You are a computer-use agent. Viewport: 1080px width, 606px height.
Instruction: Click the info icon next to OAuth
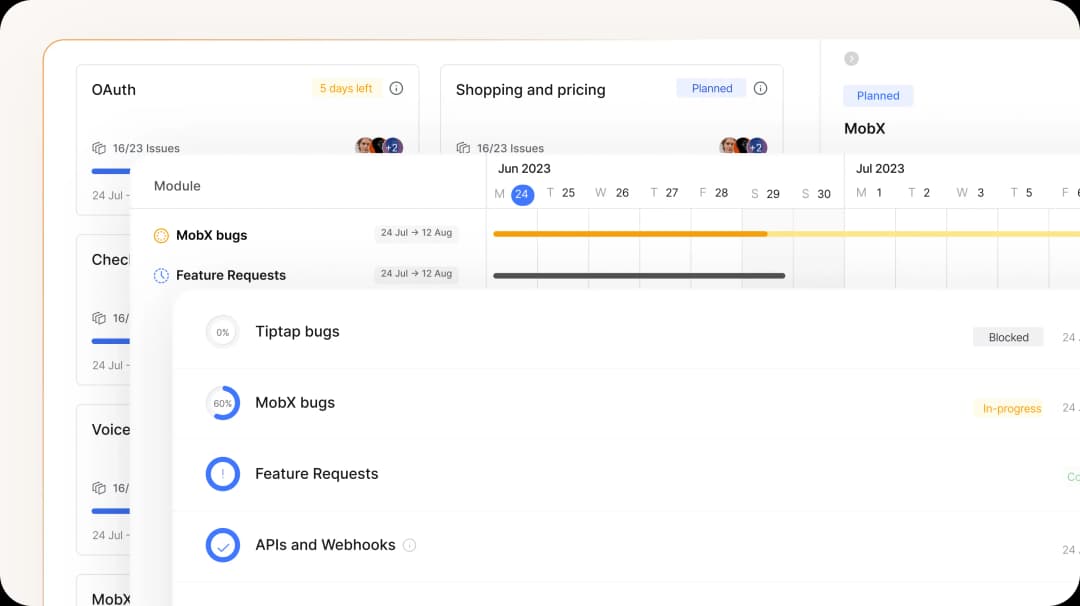pyautogui.click(x=396, y=88)
